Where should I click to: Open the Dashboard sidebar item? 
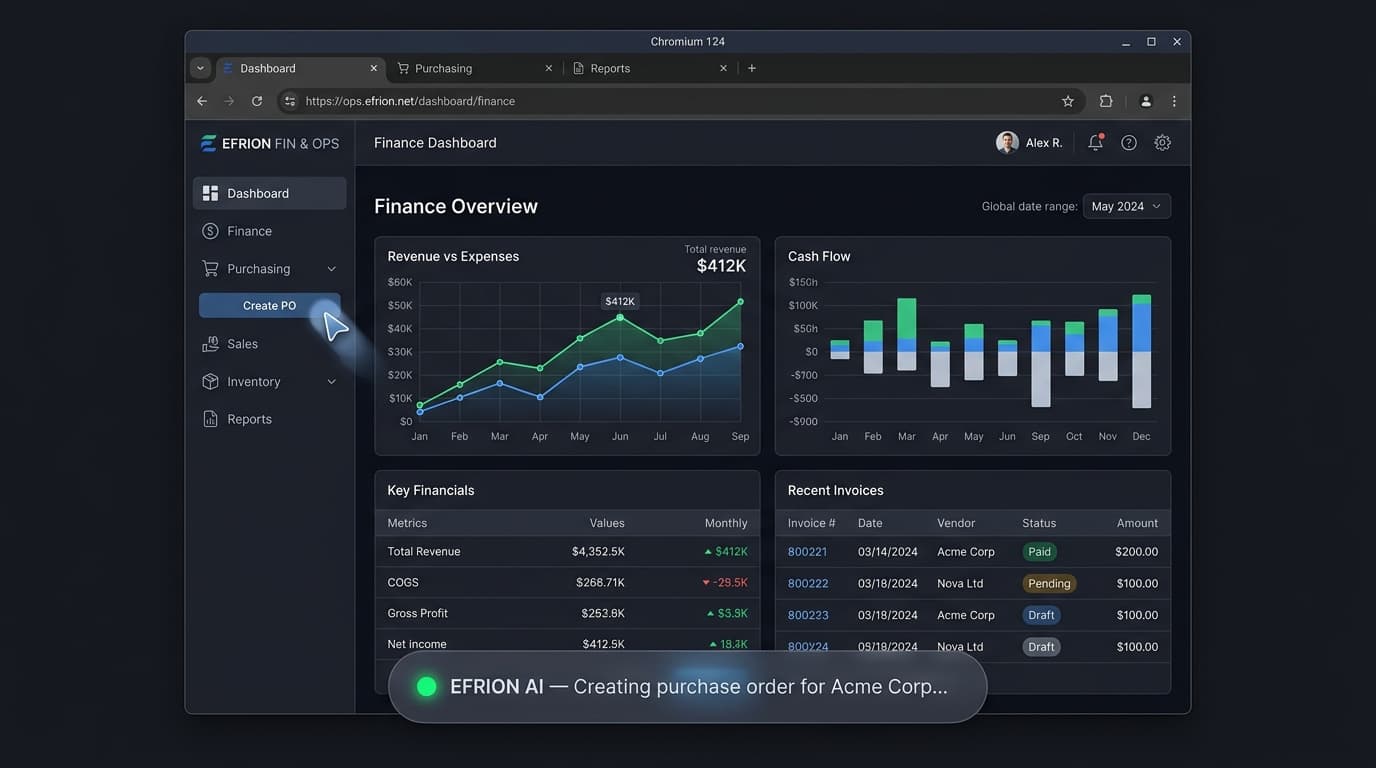pyautogui.click(x=269, y=193)
